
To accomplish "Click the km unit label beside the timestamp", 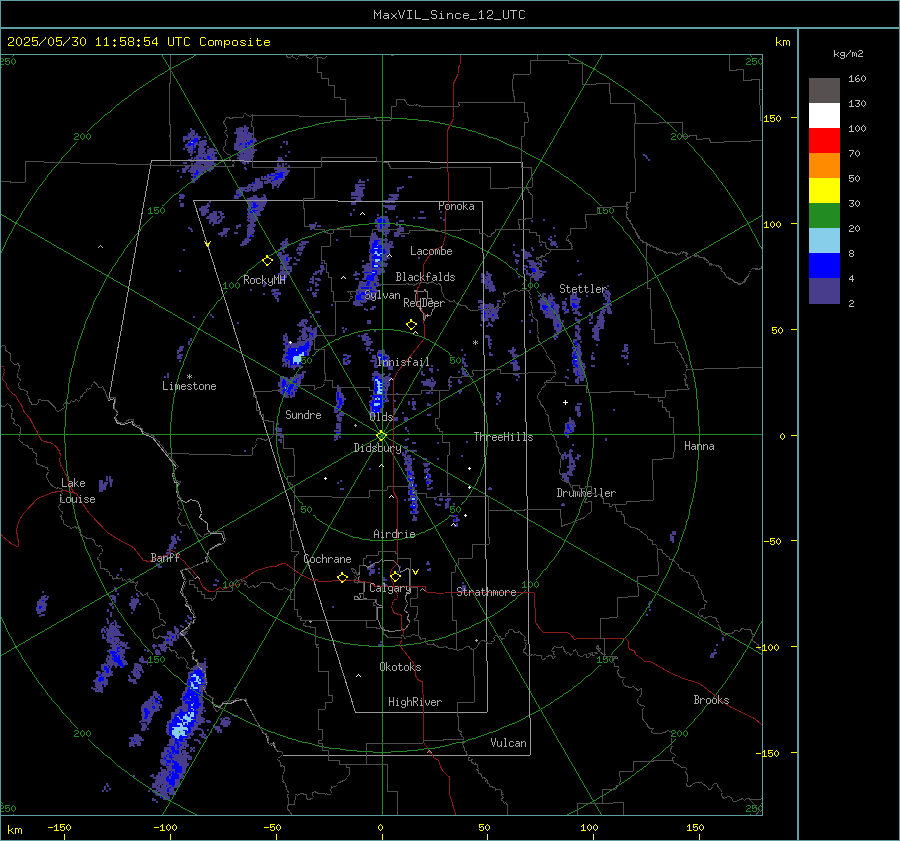I will [x=782, y=42].
